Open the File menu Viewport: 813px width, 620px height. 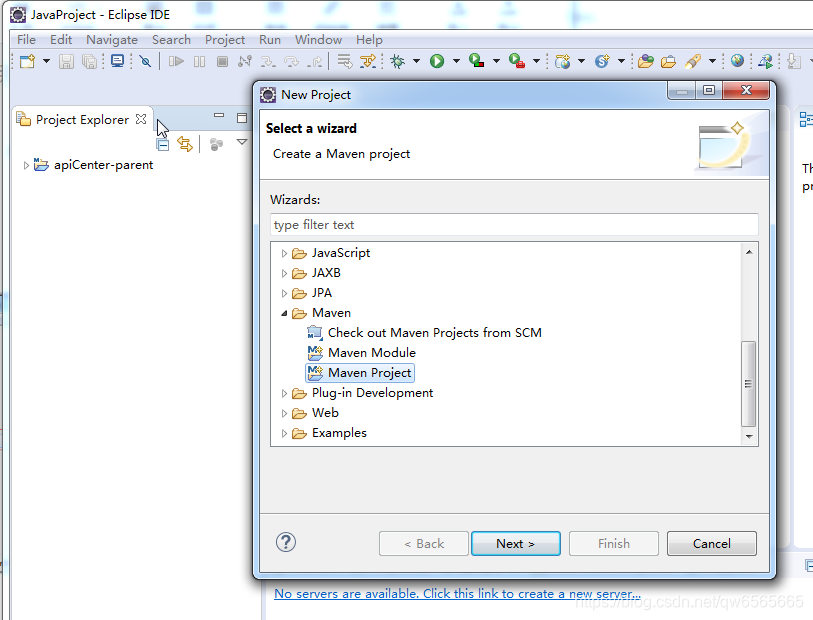pyautogui.click(x=26, y=39)
